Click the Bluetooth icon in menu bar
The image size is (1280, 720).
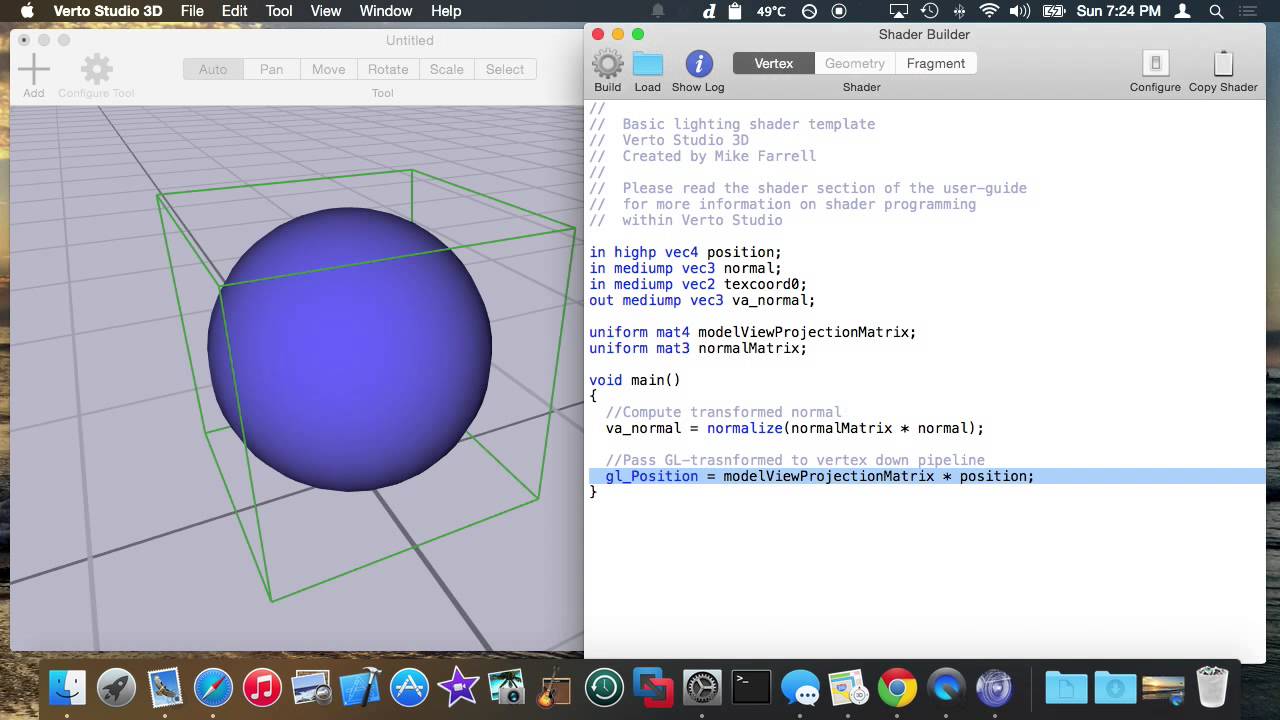point(960,11)
